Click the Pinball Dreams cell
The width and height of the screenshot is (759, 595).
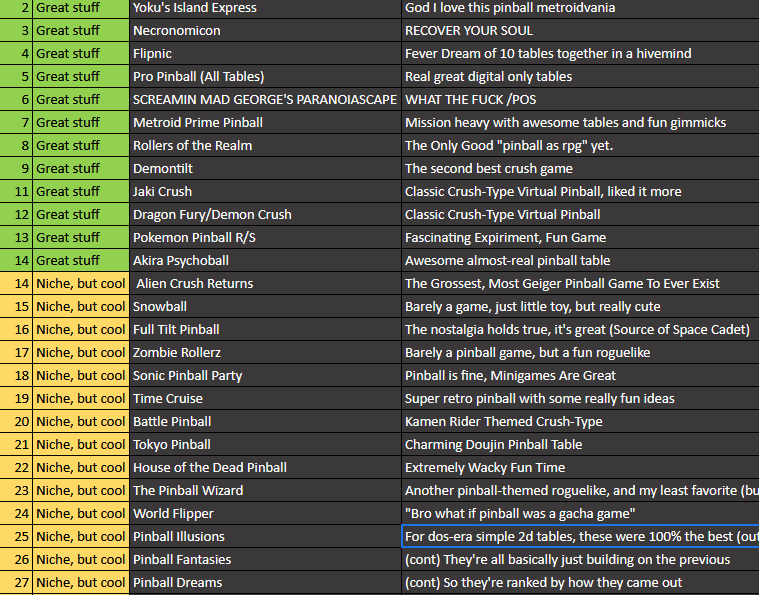265,583
